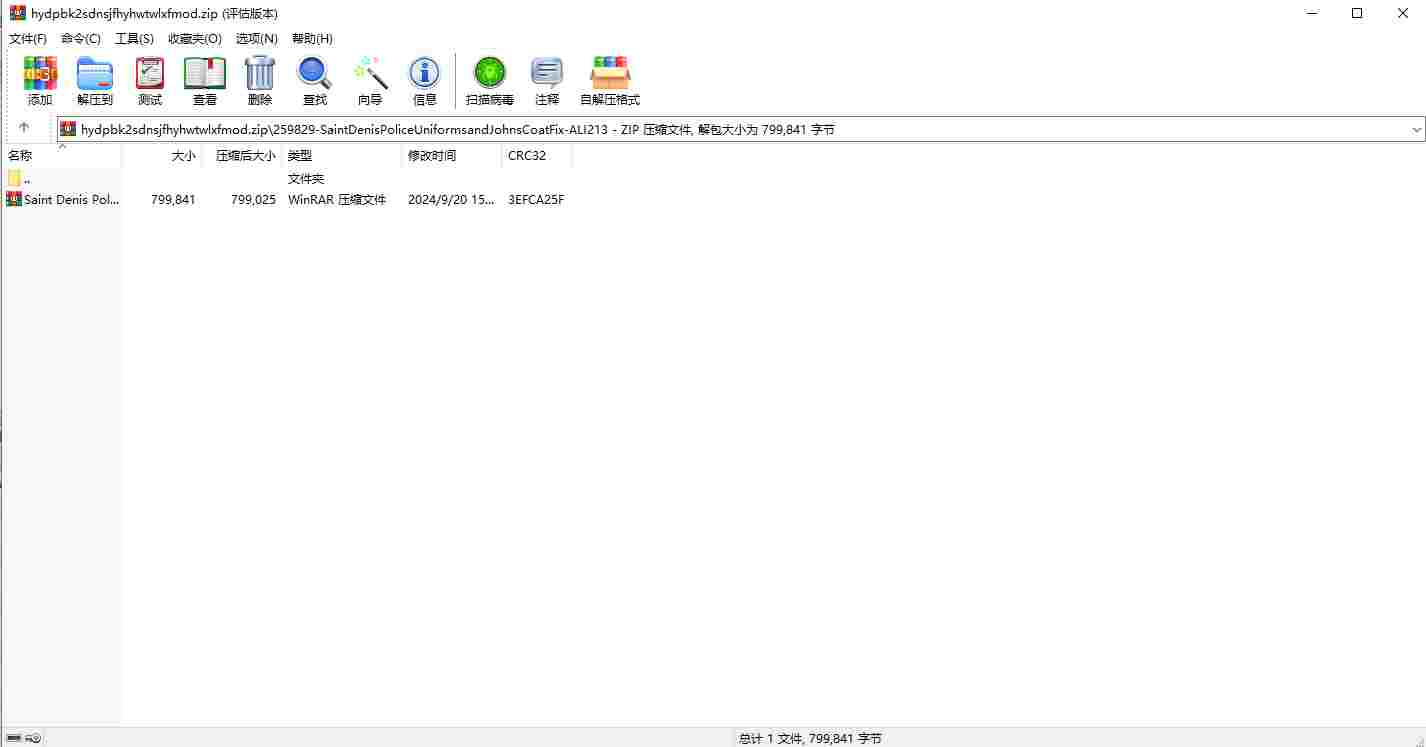Click the archive icon in address bar
The width and height of the screenshot is (1426, 747).
[68, 129]
